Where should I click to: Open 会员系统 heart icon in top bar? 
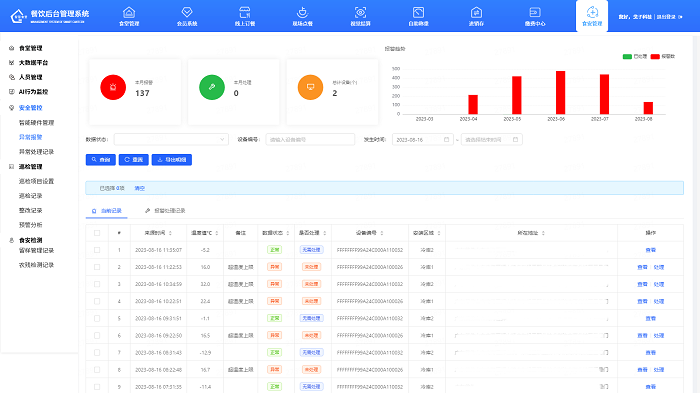(x=187, y=13)
